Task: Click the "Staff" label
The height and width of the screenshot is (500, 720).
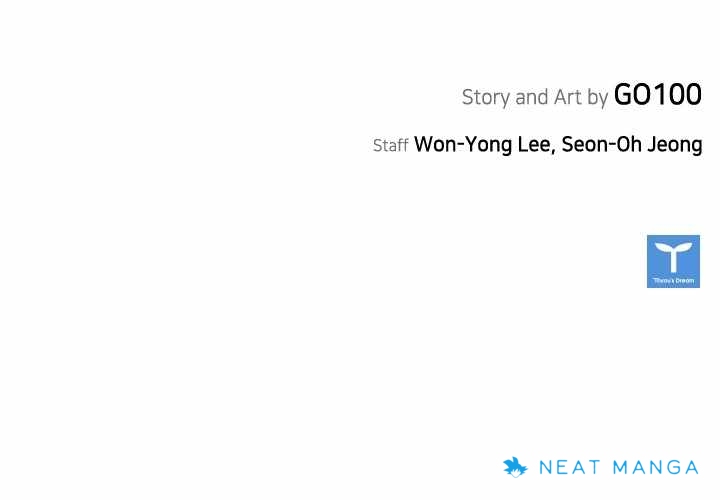Action: [390, 146]
